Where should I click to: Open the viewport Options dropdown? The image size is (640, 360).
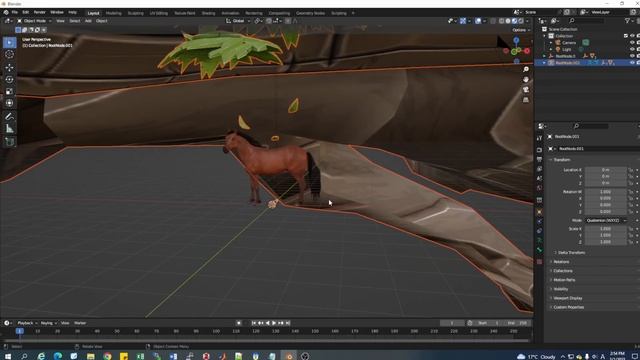coord(521,30)
